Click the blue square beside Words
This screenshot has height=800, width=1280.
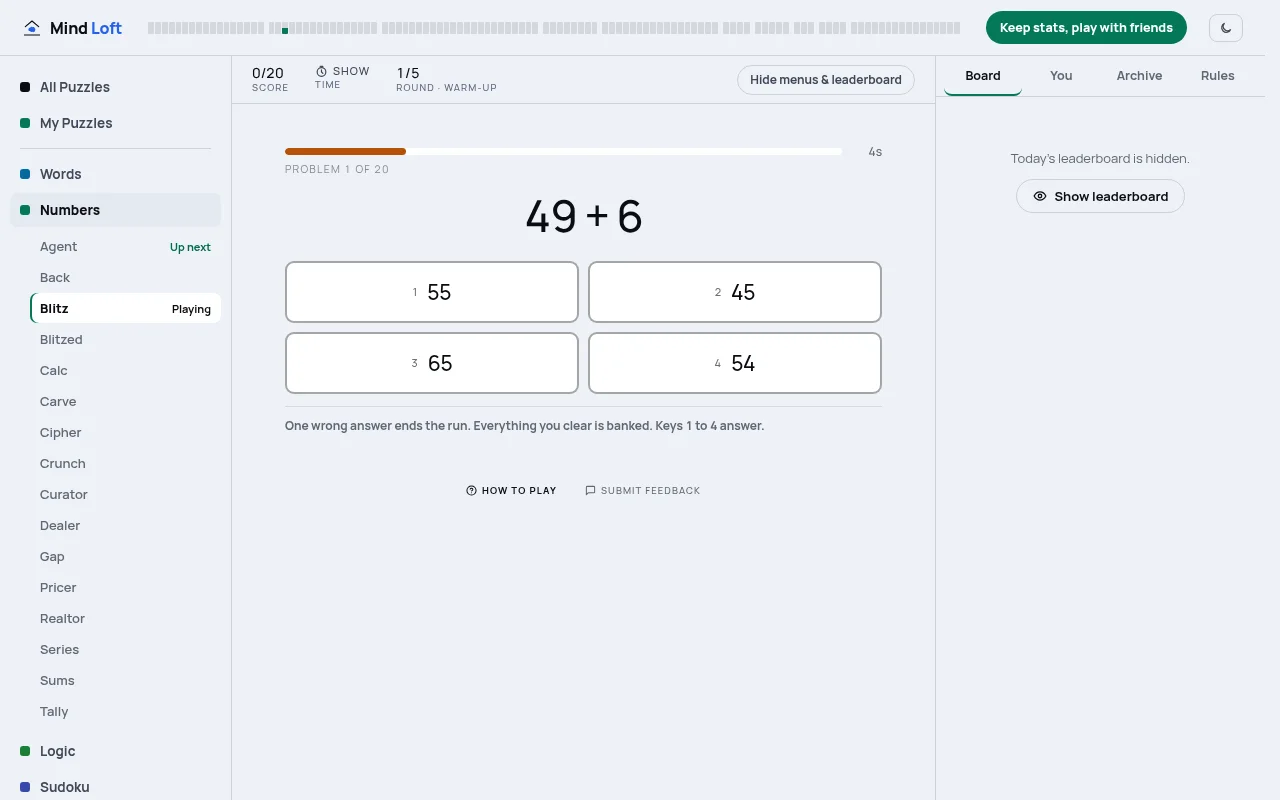click(25, 174)
